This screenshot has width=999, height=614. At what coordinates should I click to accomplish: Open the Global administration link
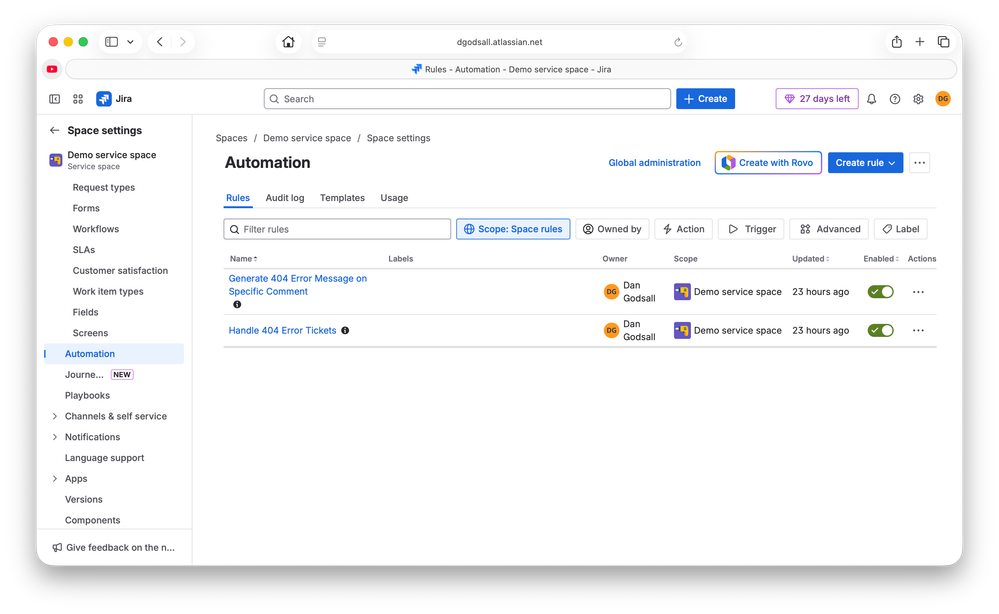654,162
